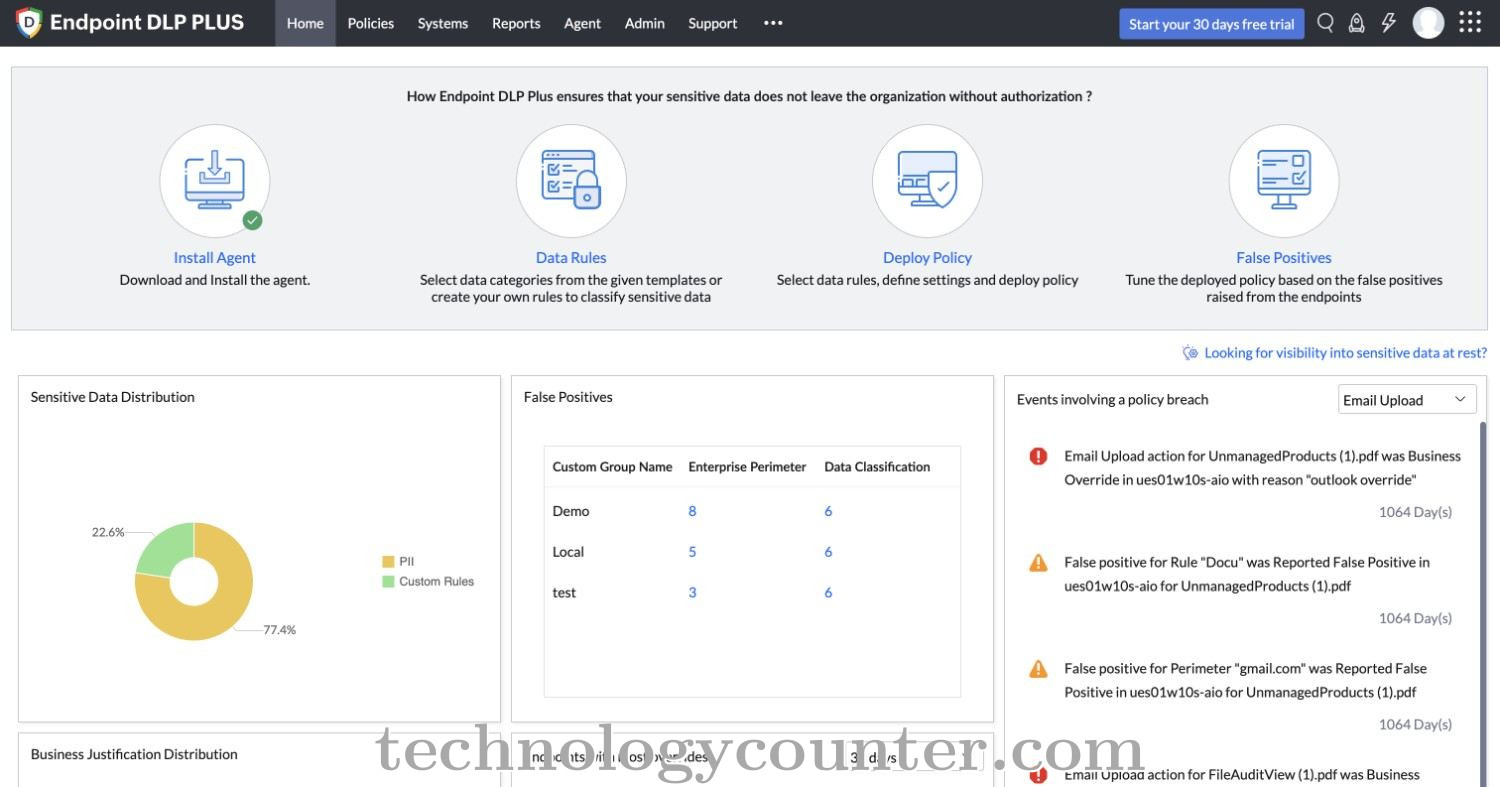1500x787 pixels.
Task: Click the False Positives monitor checklist icon
Action: [1284, 180]
